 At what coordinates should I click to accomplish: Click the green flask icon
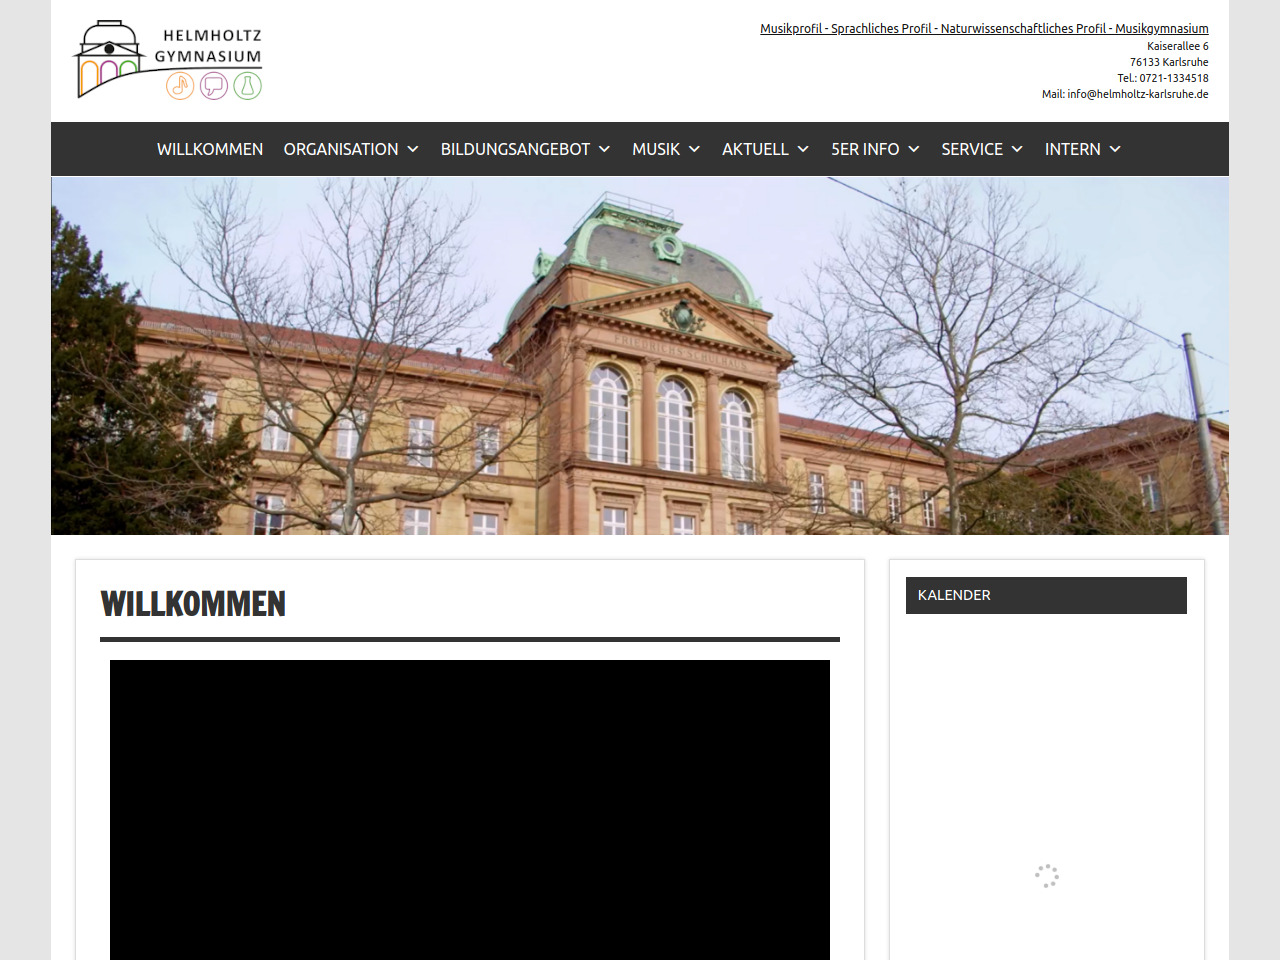[247, 86]
